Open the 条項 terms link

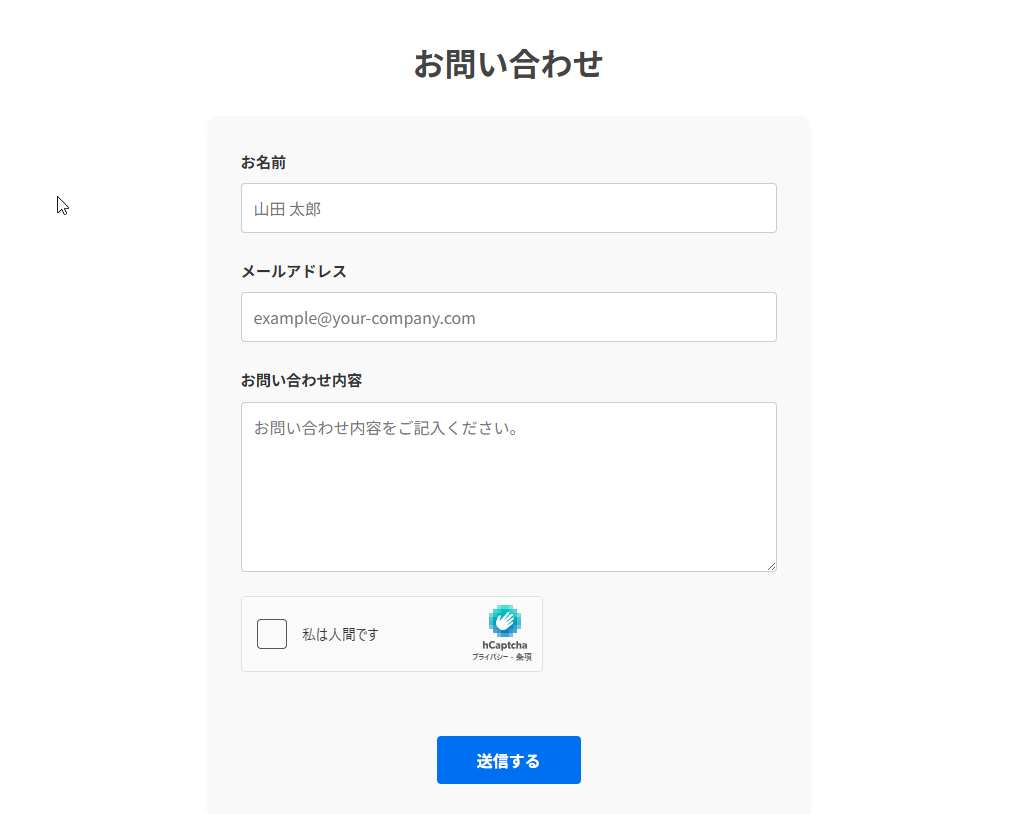pos(524,657)
